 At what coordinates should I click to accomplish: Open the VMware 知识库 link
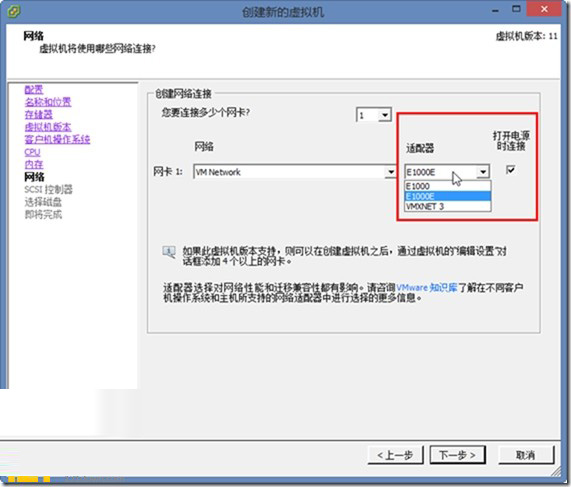click(426, 288)
